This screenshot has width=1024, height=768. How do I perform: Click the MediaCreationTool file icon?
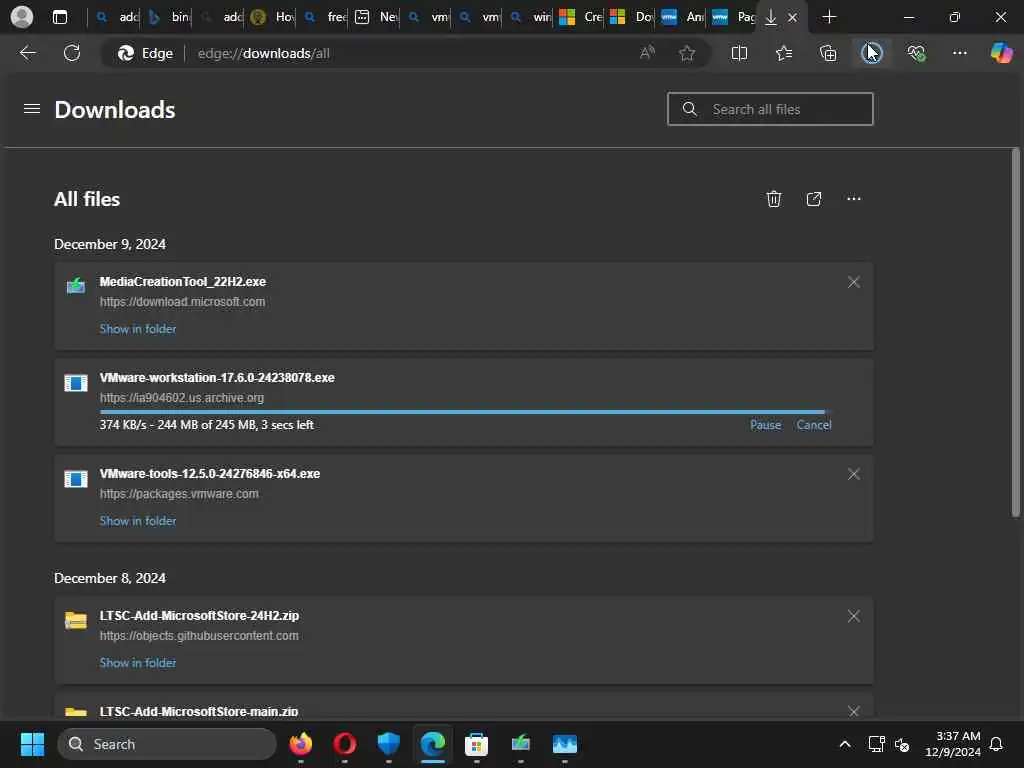(76, 285)
